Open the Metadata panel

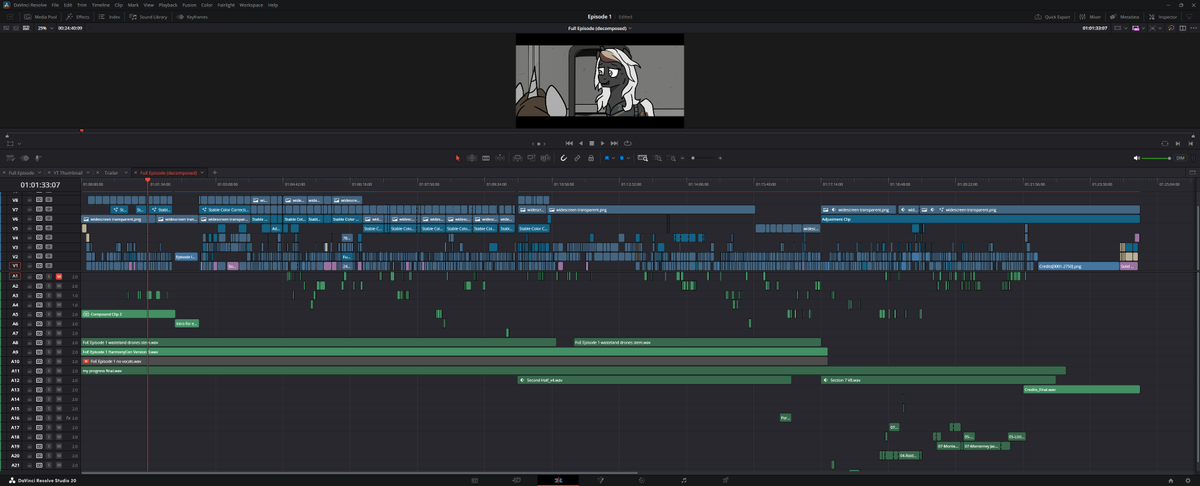pyautogui.click(x=1125, y=17)
